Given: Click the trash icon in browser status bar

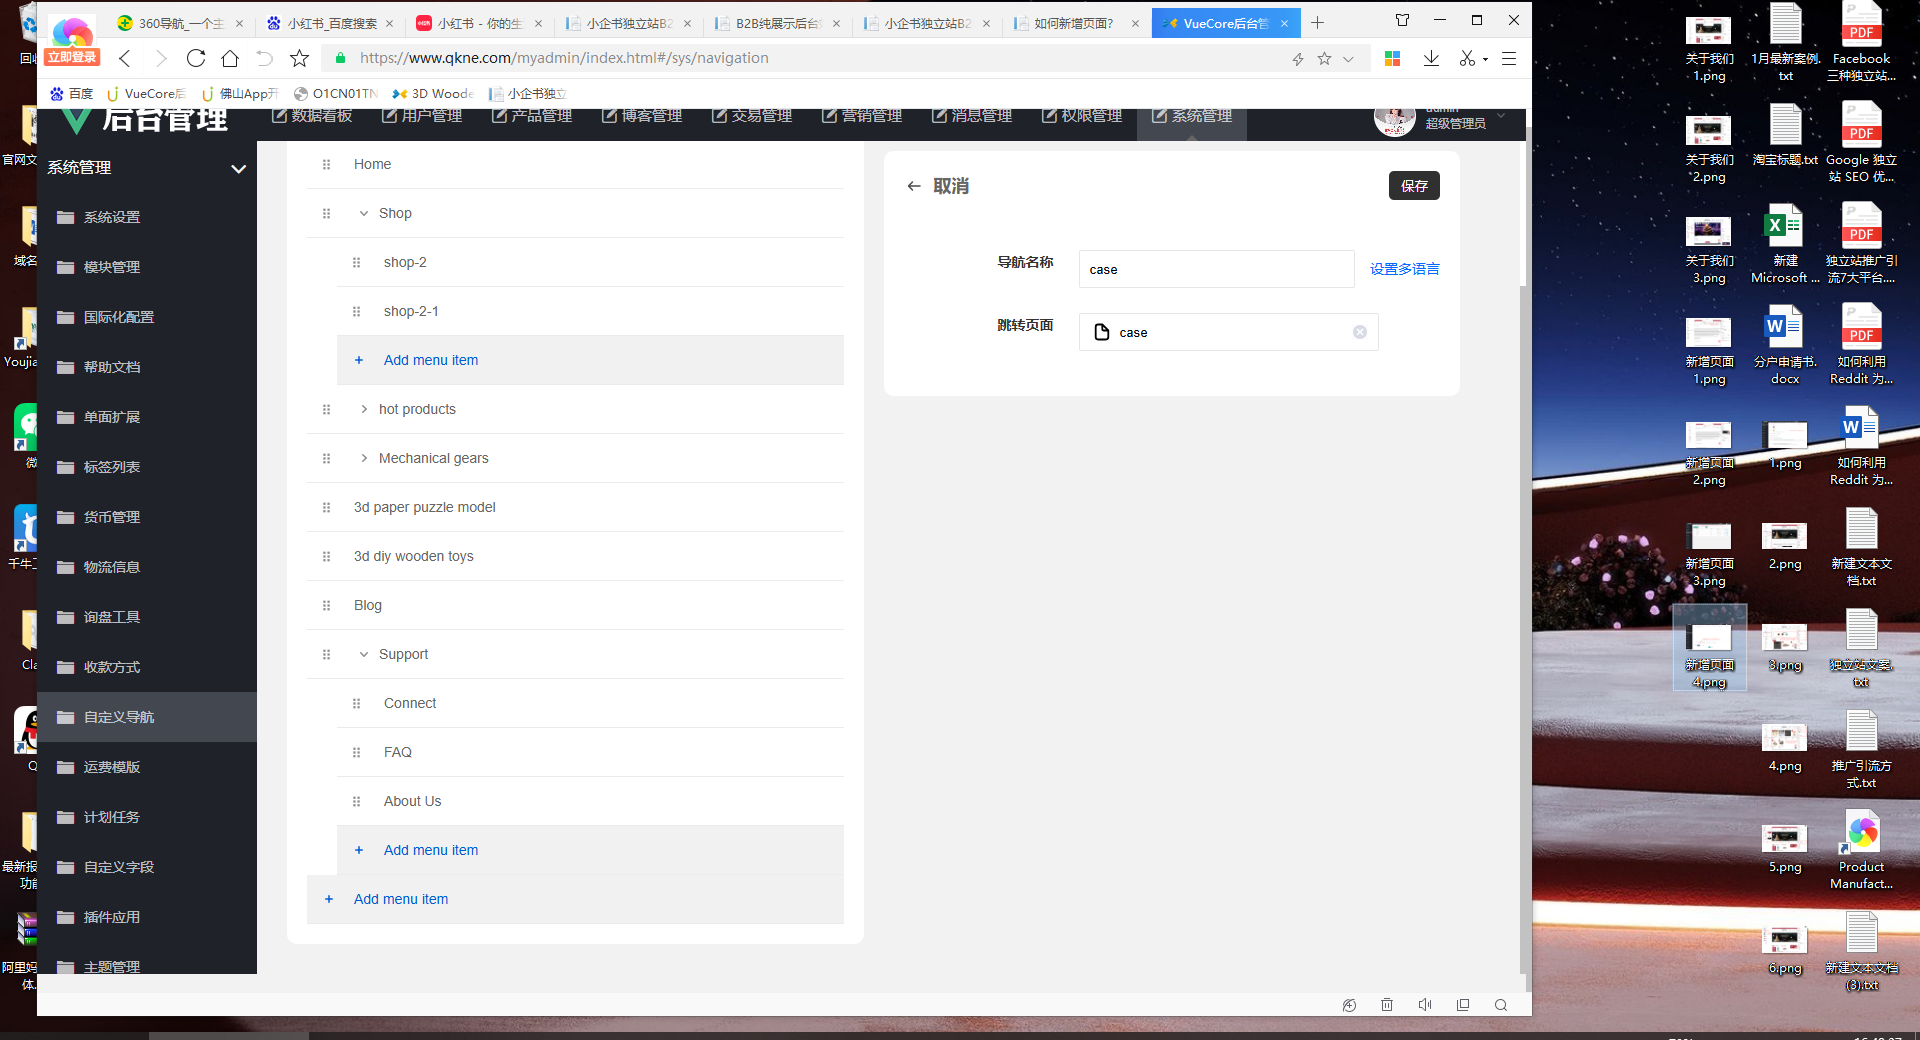Looking at the screenshot, I should (1387, 1005).
